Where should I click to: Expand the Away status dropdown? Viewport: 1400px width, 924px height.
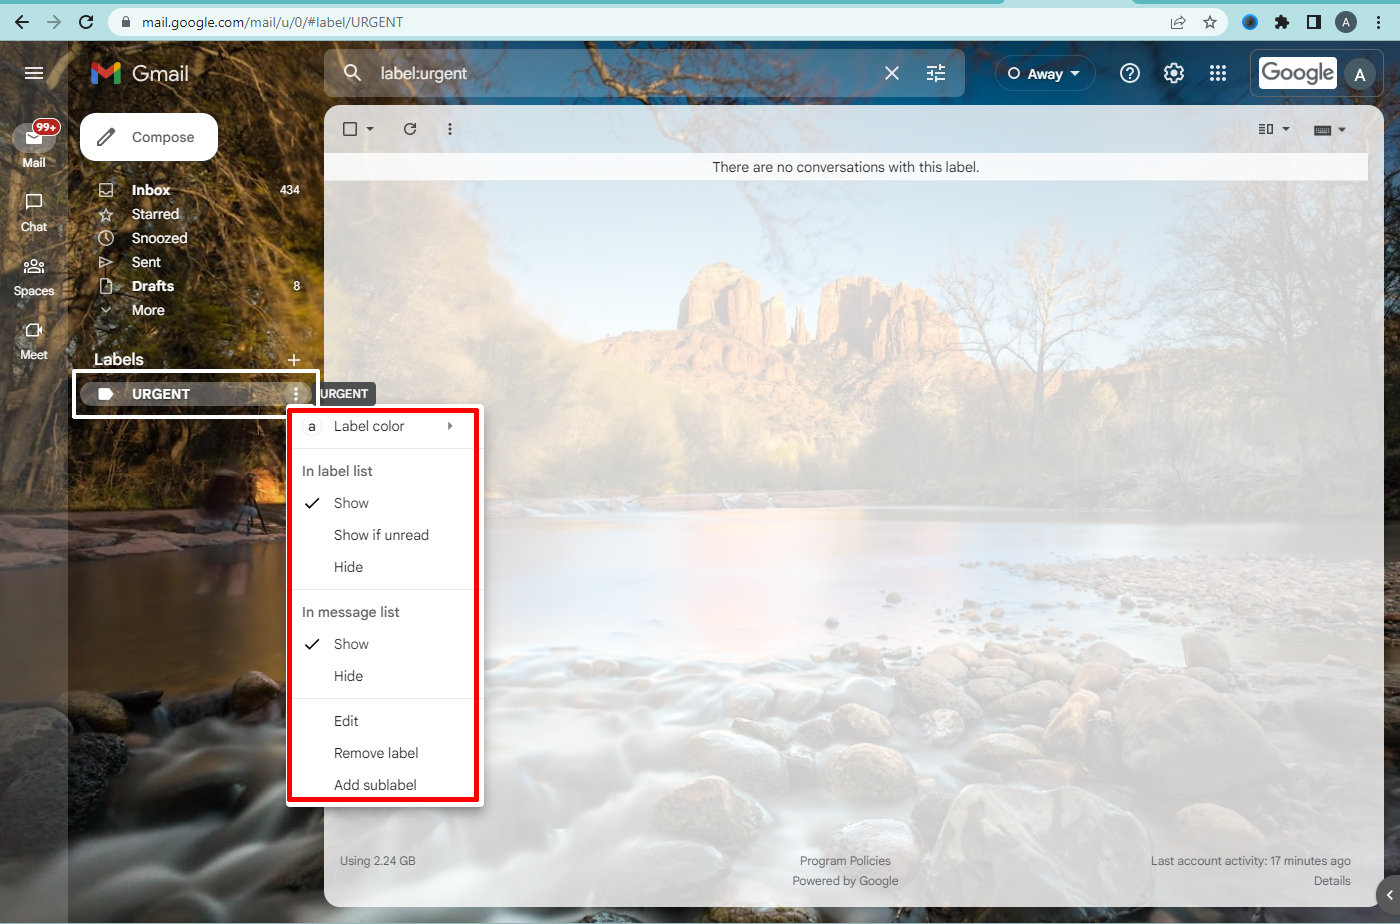point(1045,73)
